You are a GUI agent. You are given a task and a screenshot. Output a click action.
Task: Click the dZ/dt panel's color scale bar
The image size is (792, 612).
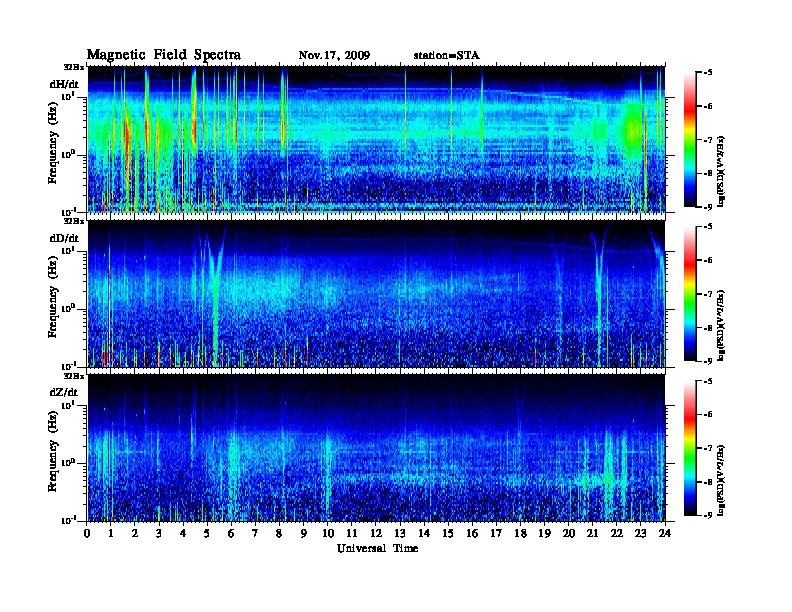click(x=689, y=448)
